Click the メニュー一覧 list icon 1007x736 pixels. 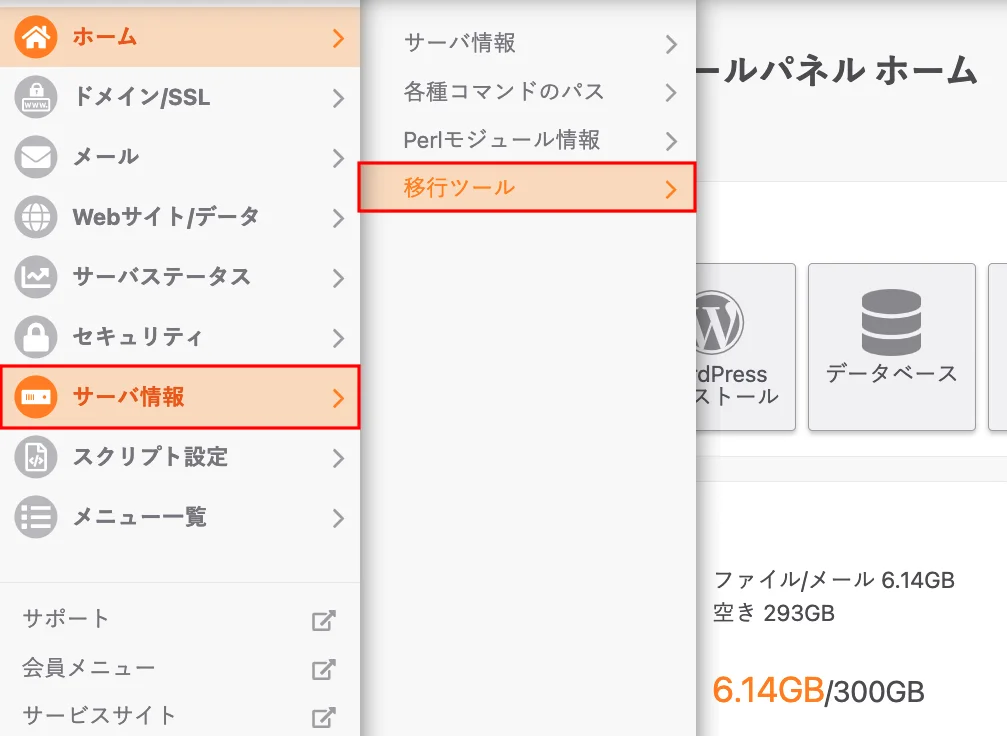[36, 518]
